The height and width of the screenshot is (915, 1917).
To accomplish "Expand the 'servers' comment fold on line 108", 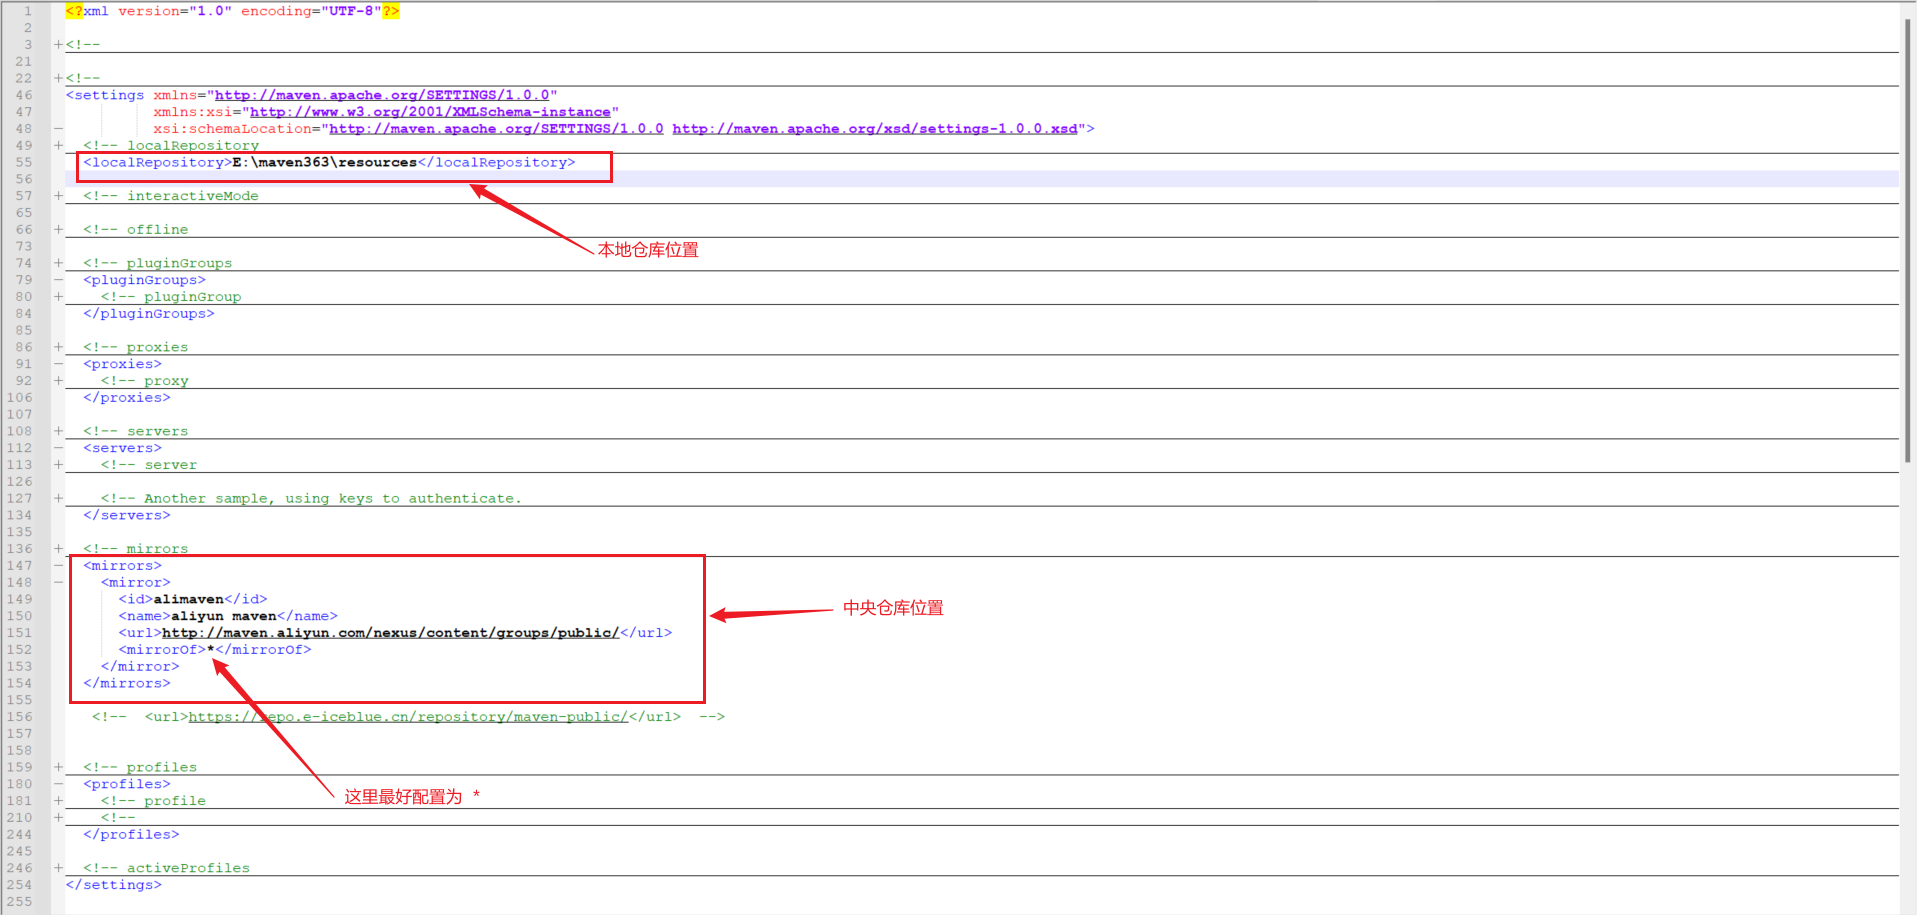I will (x=58, y=431).
